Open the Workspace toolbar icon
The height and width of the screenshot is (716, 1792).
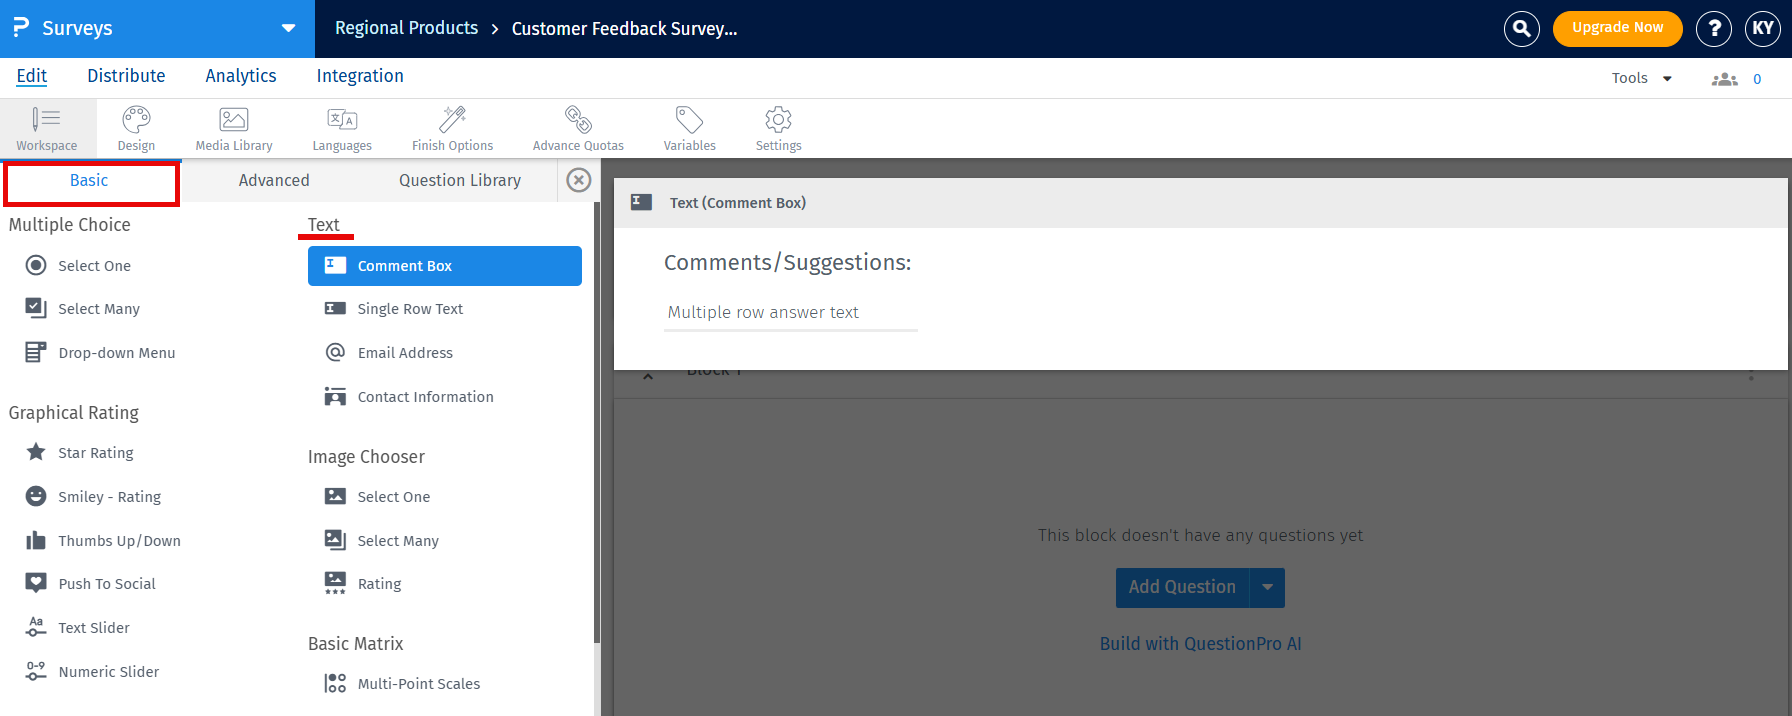tap(46, 128)
